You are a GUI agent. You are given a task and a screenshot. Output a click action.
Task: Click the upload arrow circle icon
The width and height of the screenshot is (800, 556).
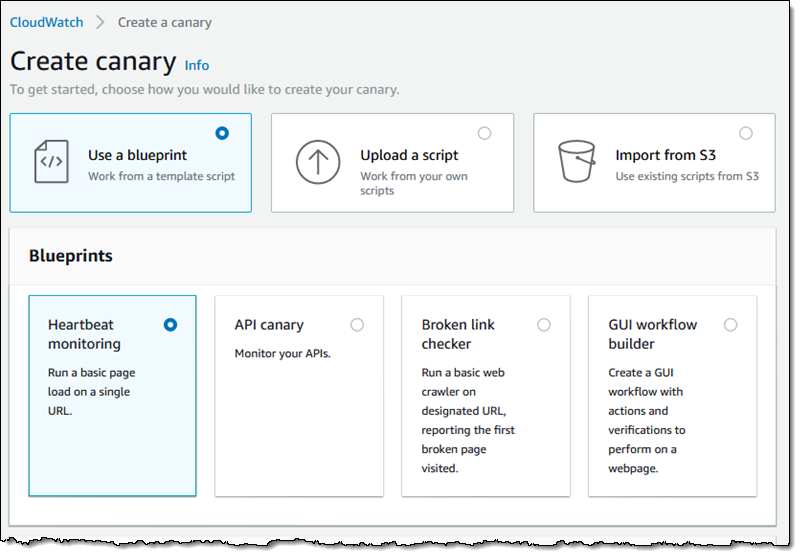[x=318, y=162]
